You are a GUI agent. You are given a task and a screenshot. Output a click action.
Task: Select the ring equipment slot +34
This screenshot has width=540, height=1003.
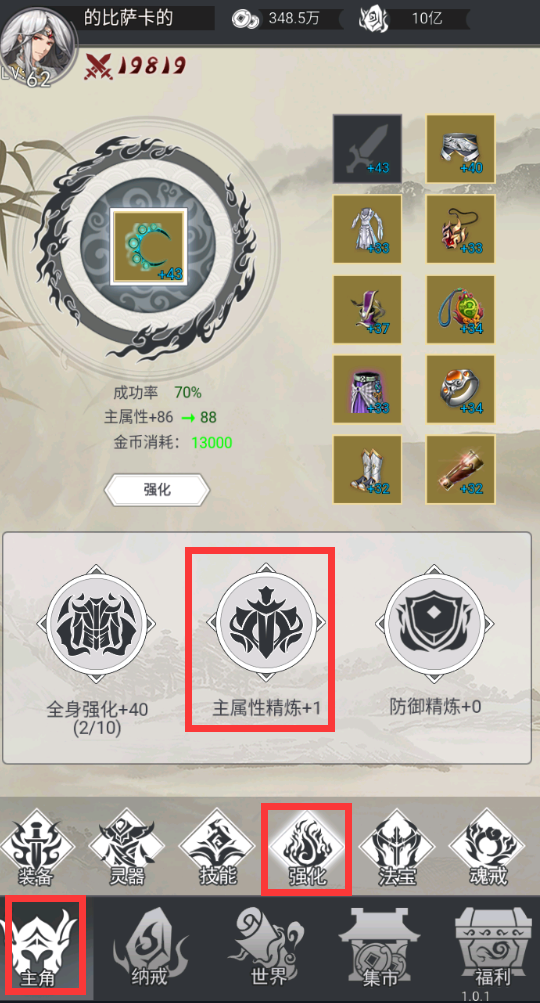460,390
